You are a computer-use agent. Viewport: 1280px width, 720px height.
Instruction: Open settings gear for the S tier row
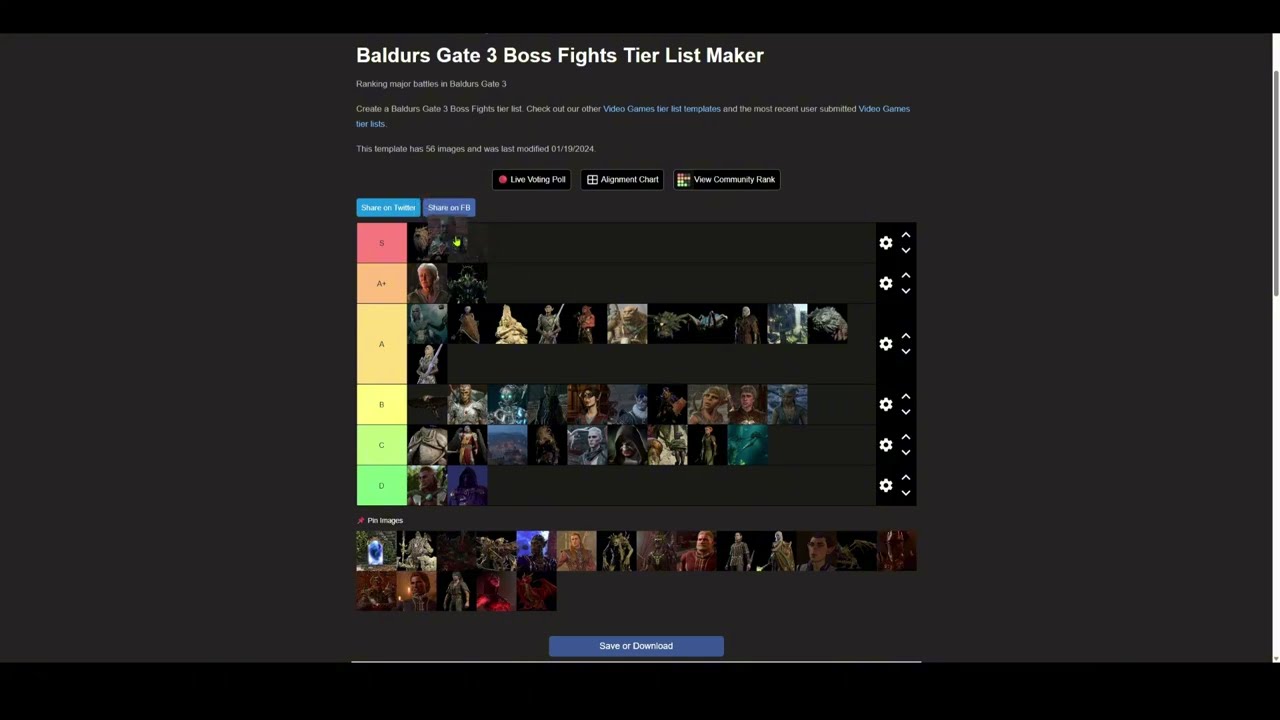click(885, 243)
